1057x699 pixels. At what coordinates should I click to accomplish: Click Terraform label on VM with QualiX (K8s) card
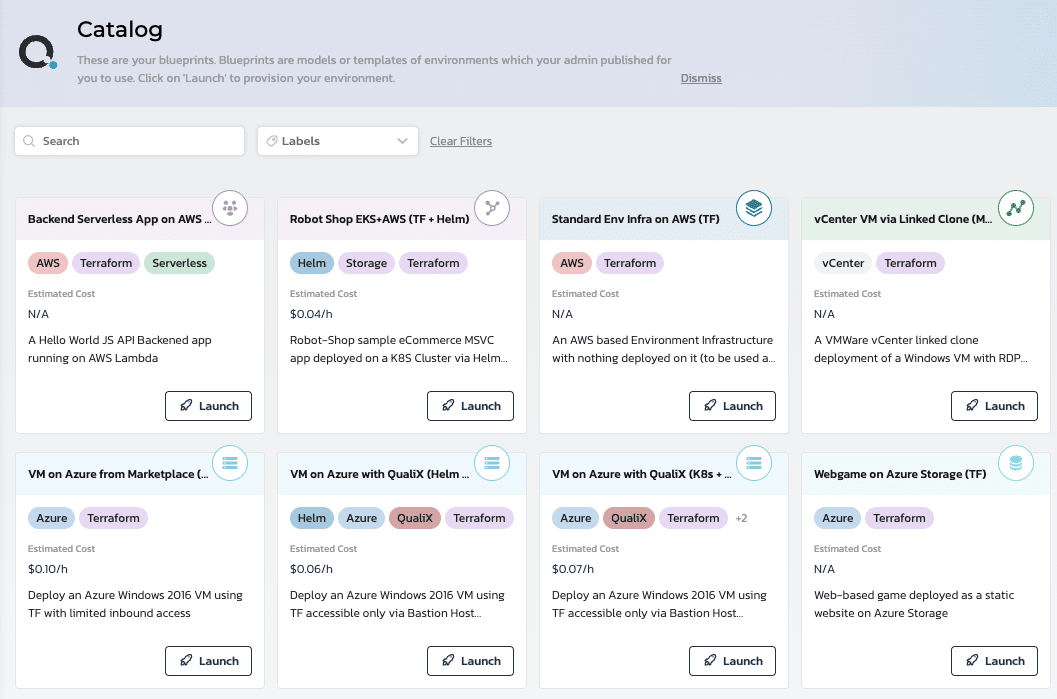tap(693, 518)
